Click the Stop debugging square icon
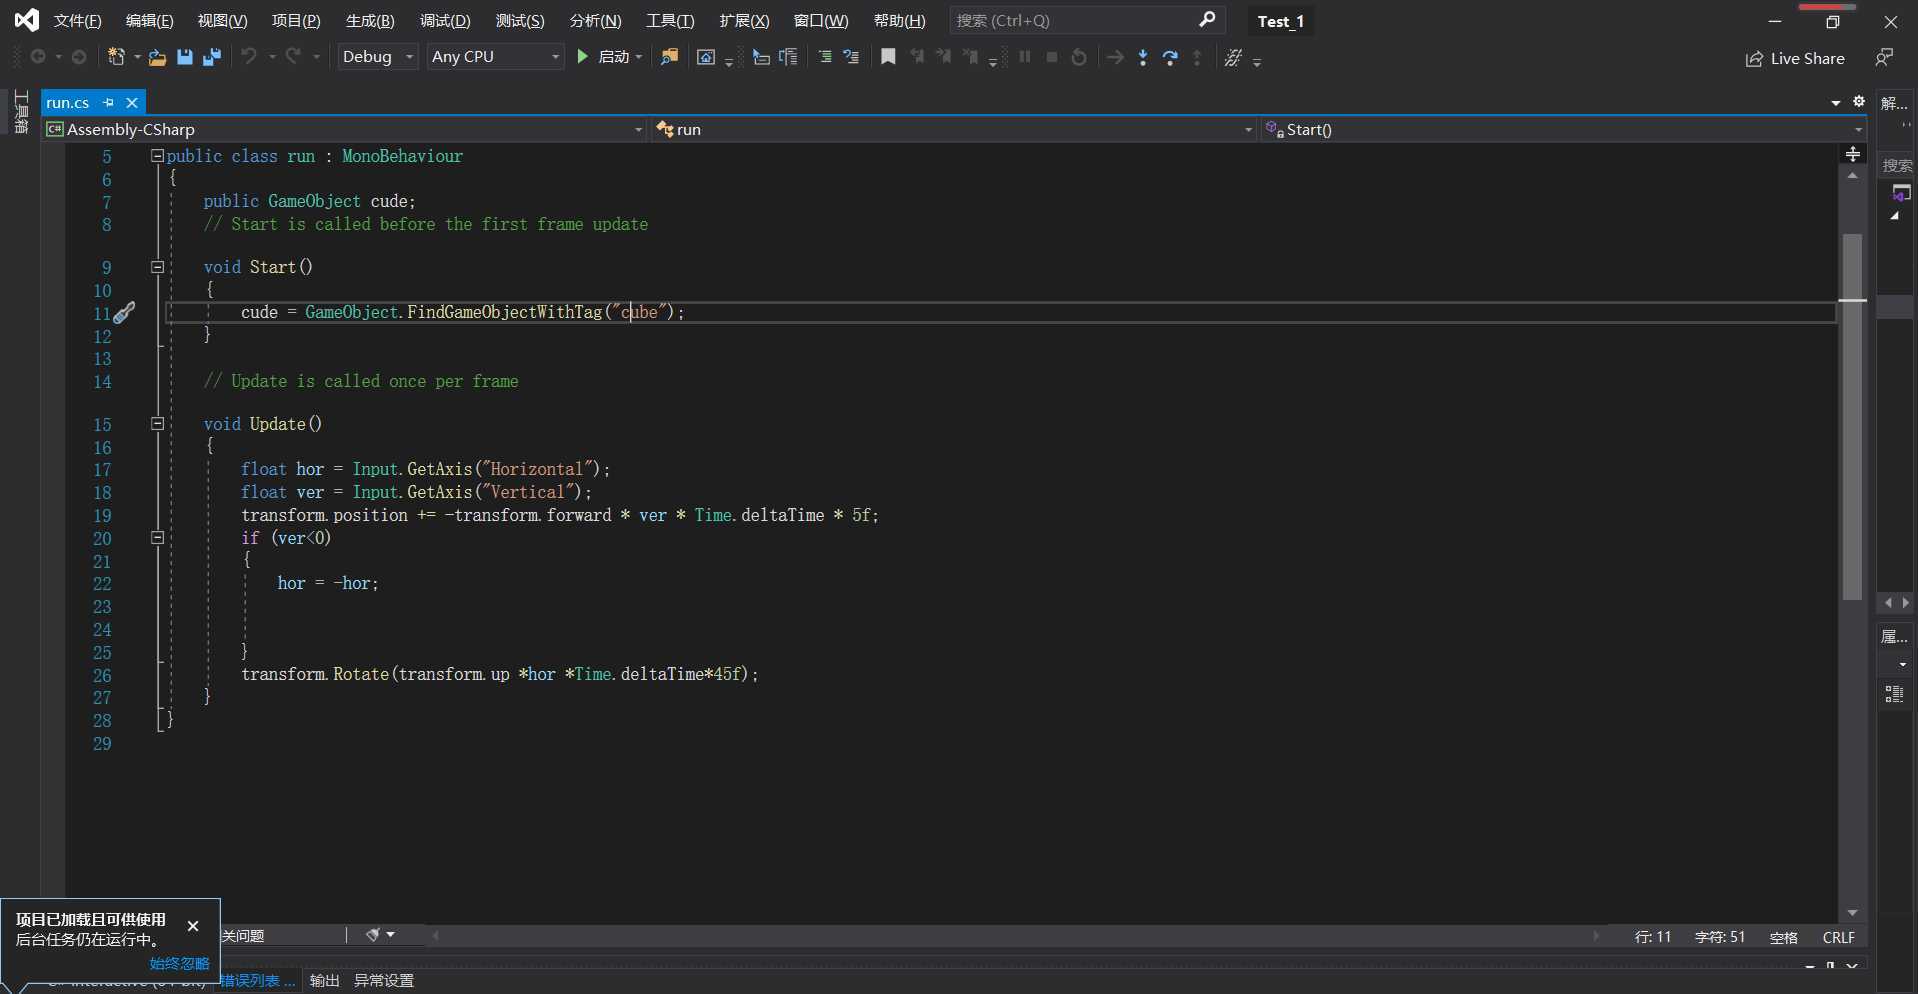The height and width of the screenshot is (994, 1918). pyautogui.click(x=1052, y=57)
